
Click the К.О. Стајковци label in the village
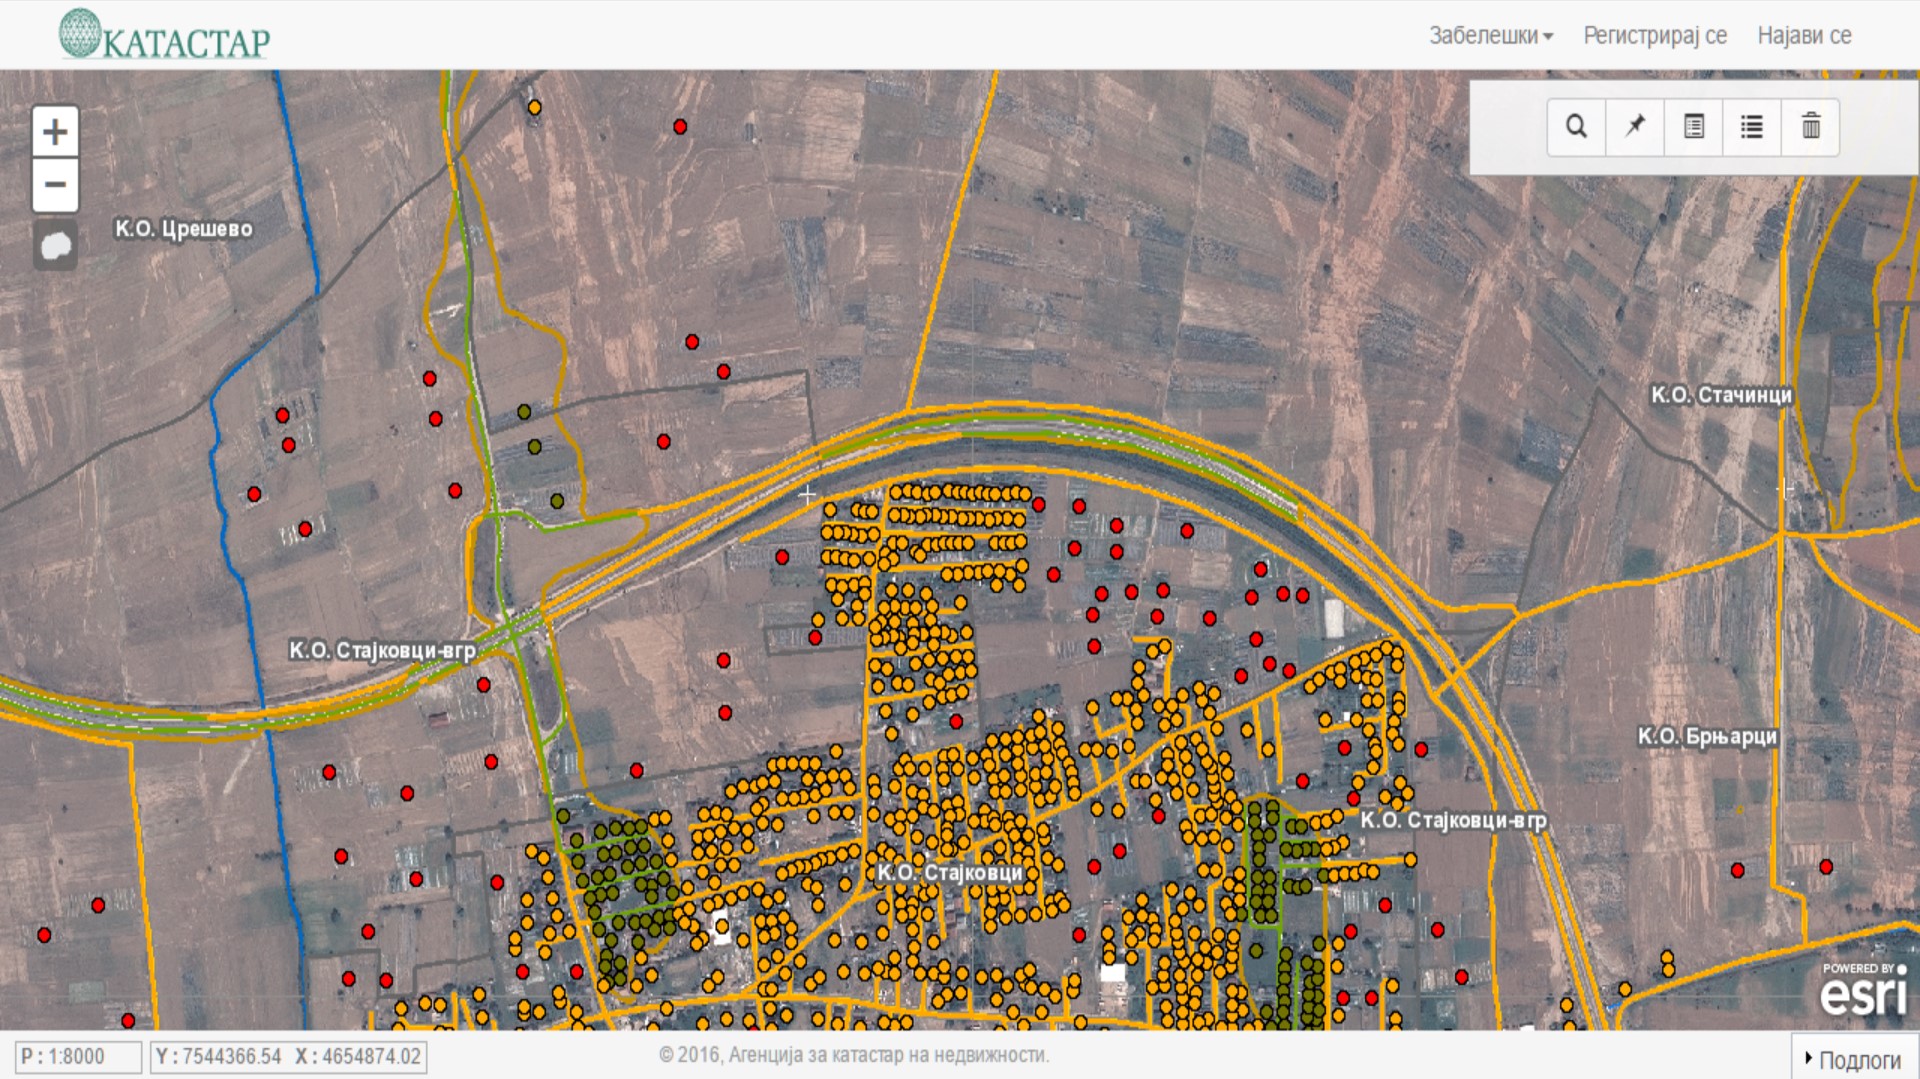pos(950,873)
